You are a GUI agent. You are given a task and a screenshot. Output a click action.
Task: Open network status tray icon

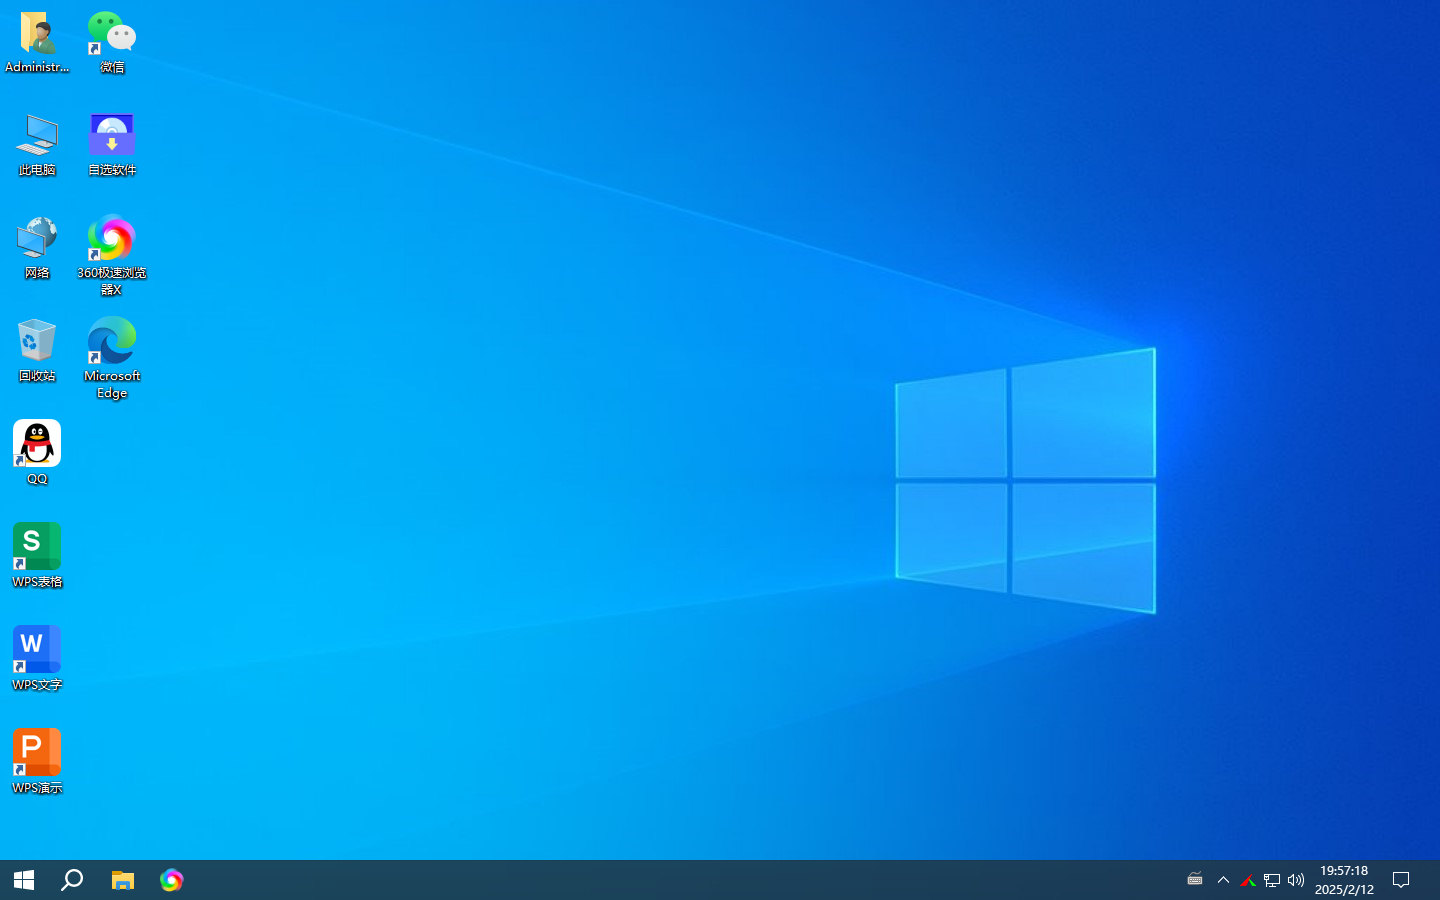[1272, 880]
